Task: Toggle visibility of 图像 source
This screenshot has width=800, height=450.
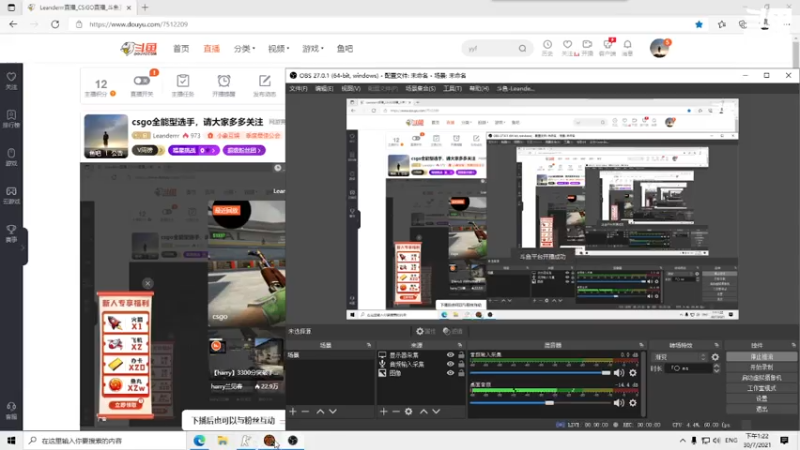Action: point(450,373)
